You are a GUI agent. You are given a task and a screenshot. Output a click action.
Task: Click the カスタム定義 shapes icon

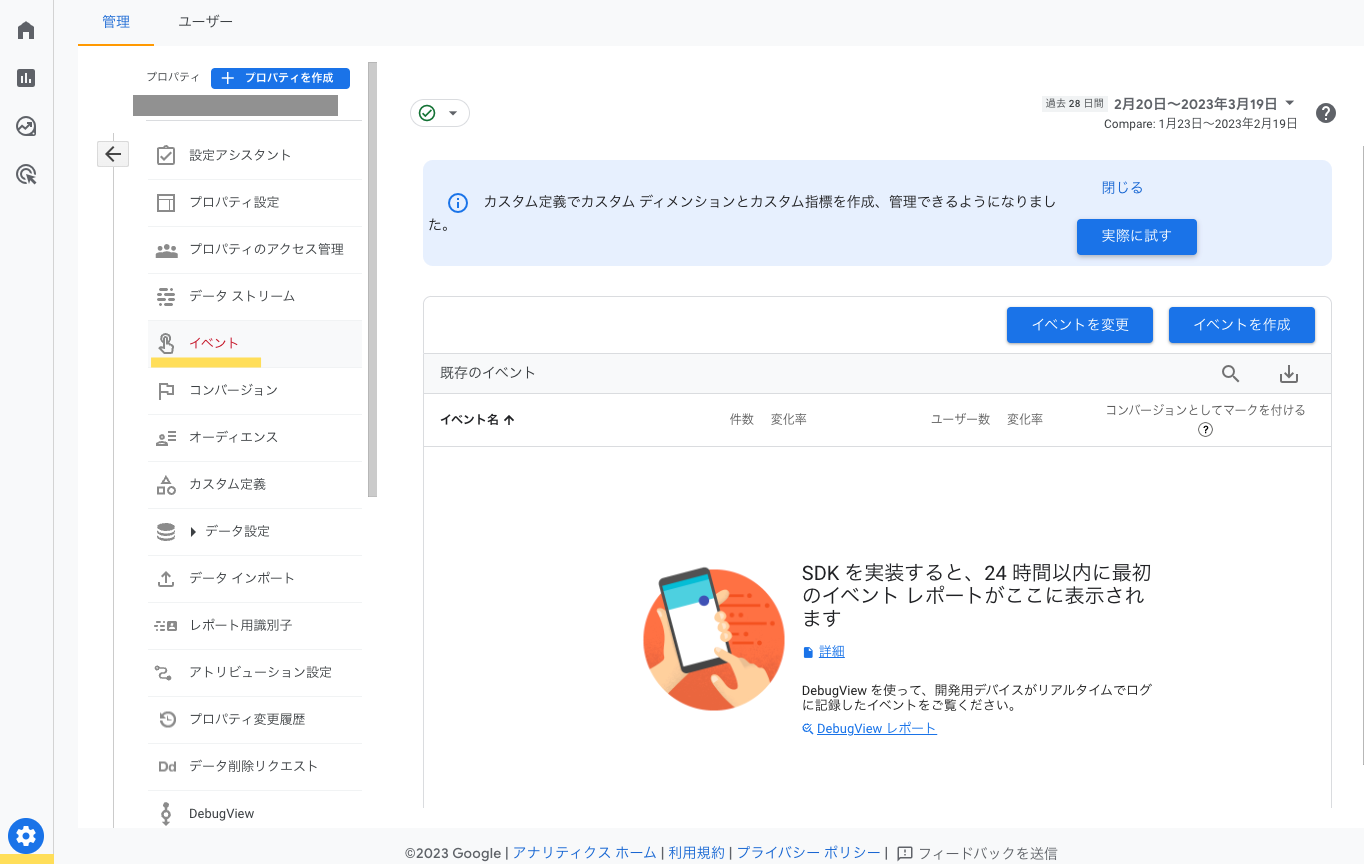[x=166, y=485]
